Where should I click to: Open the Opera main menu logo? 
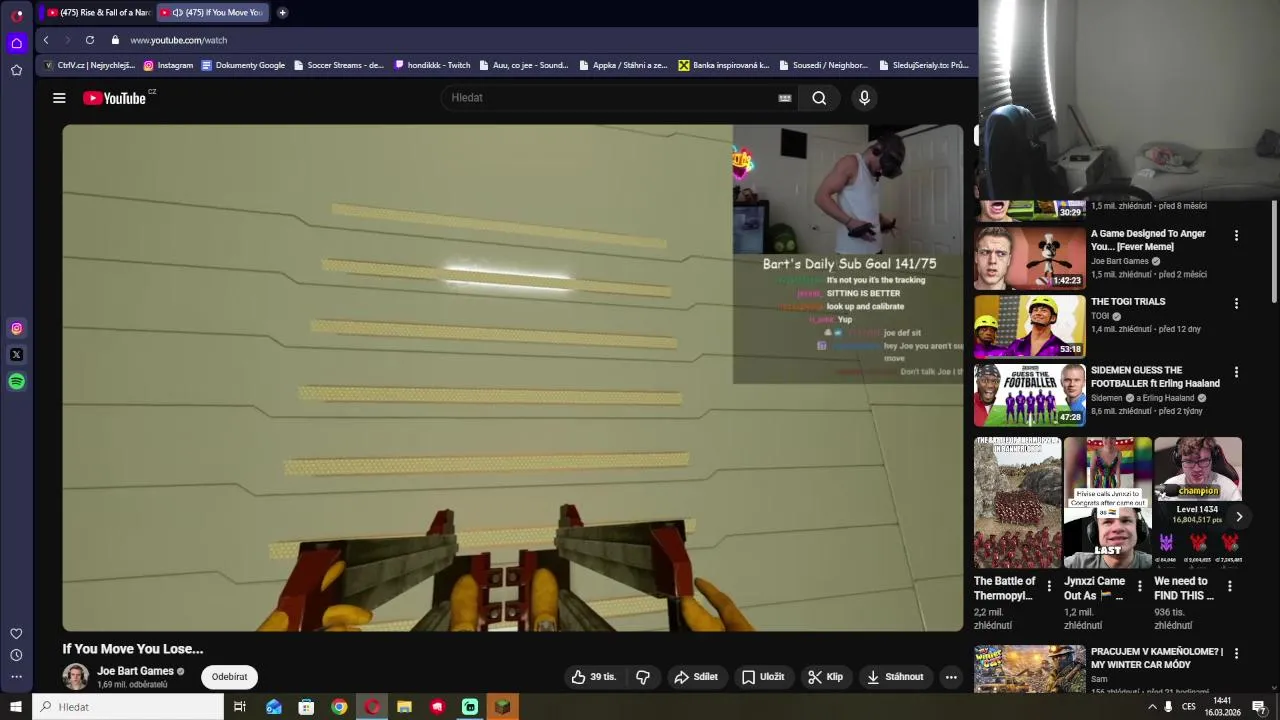click(x=17, y=15)
